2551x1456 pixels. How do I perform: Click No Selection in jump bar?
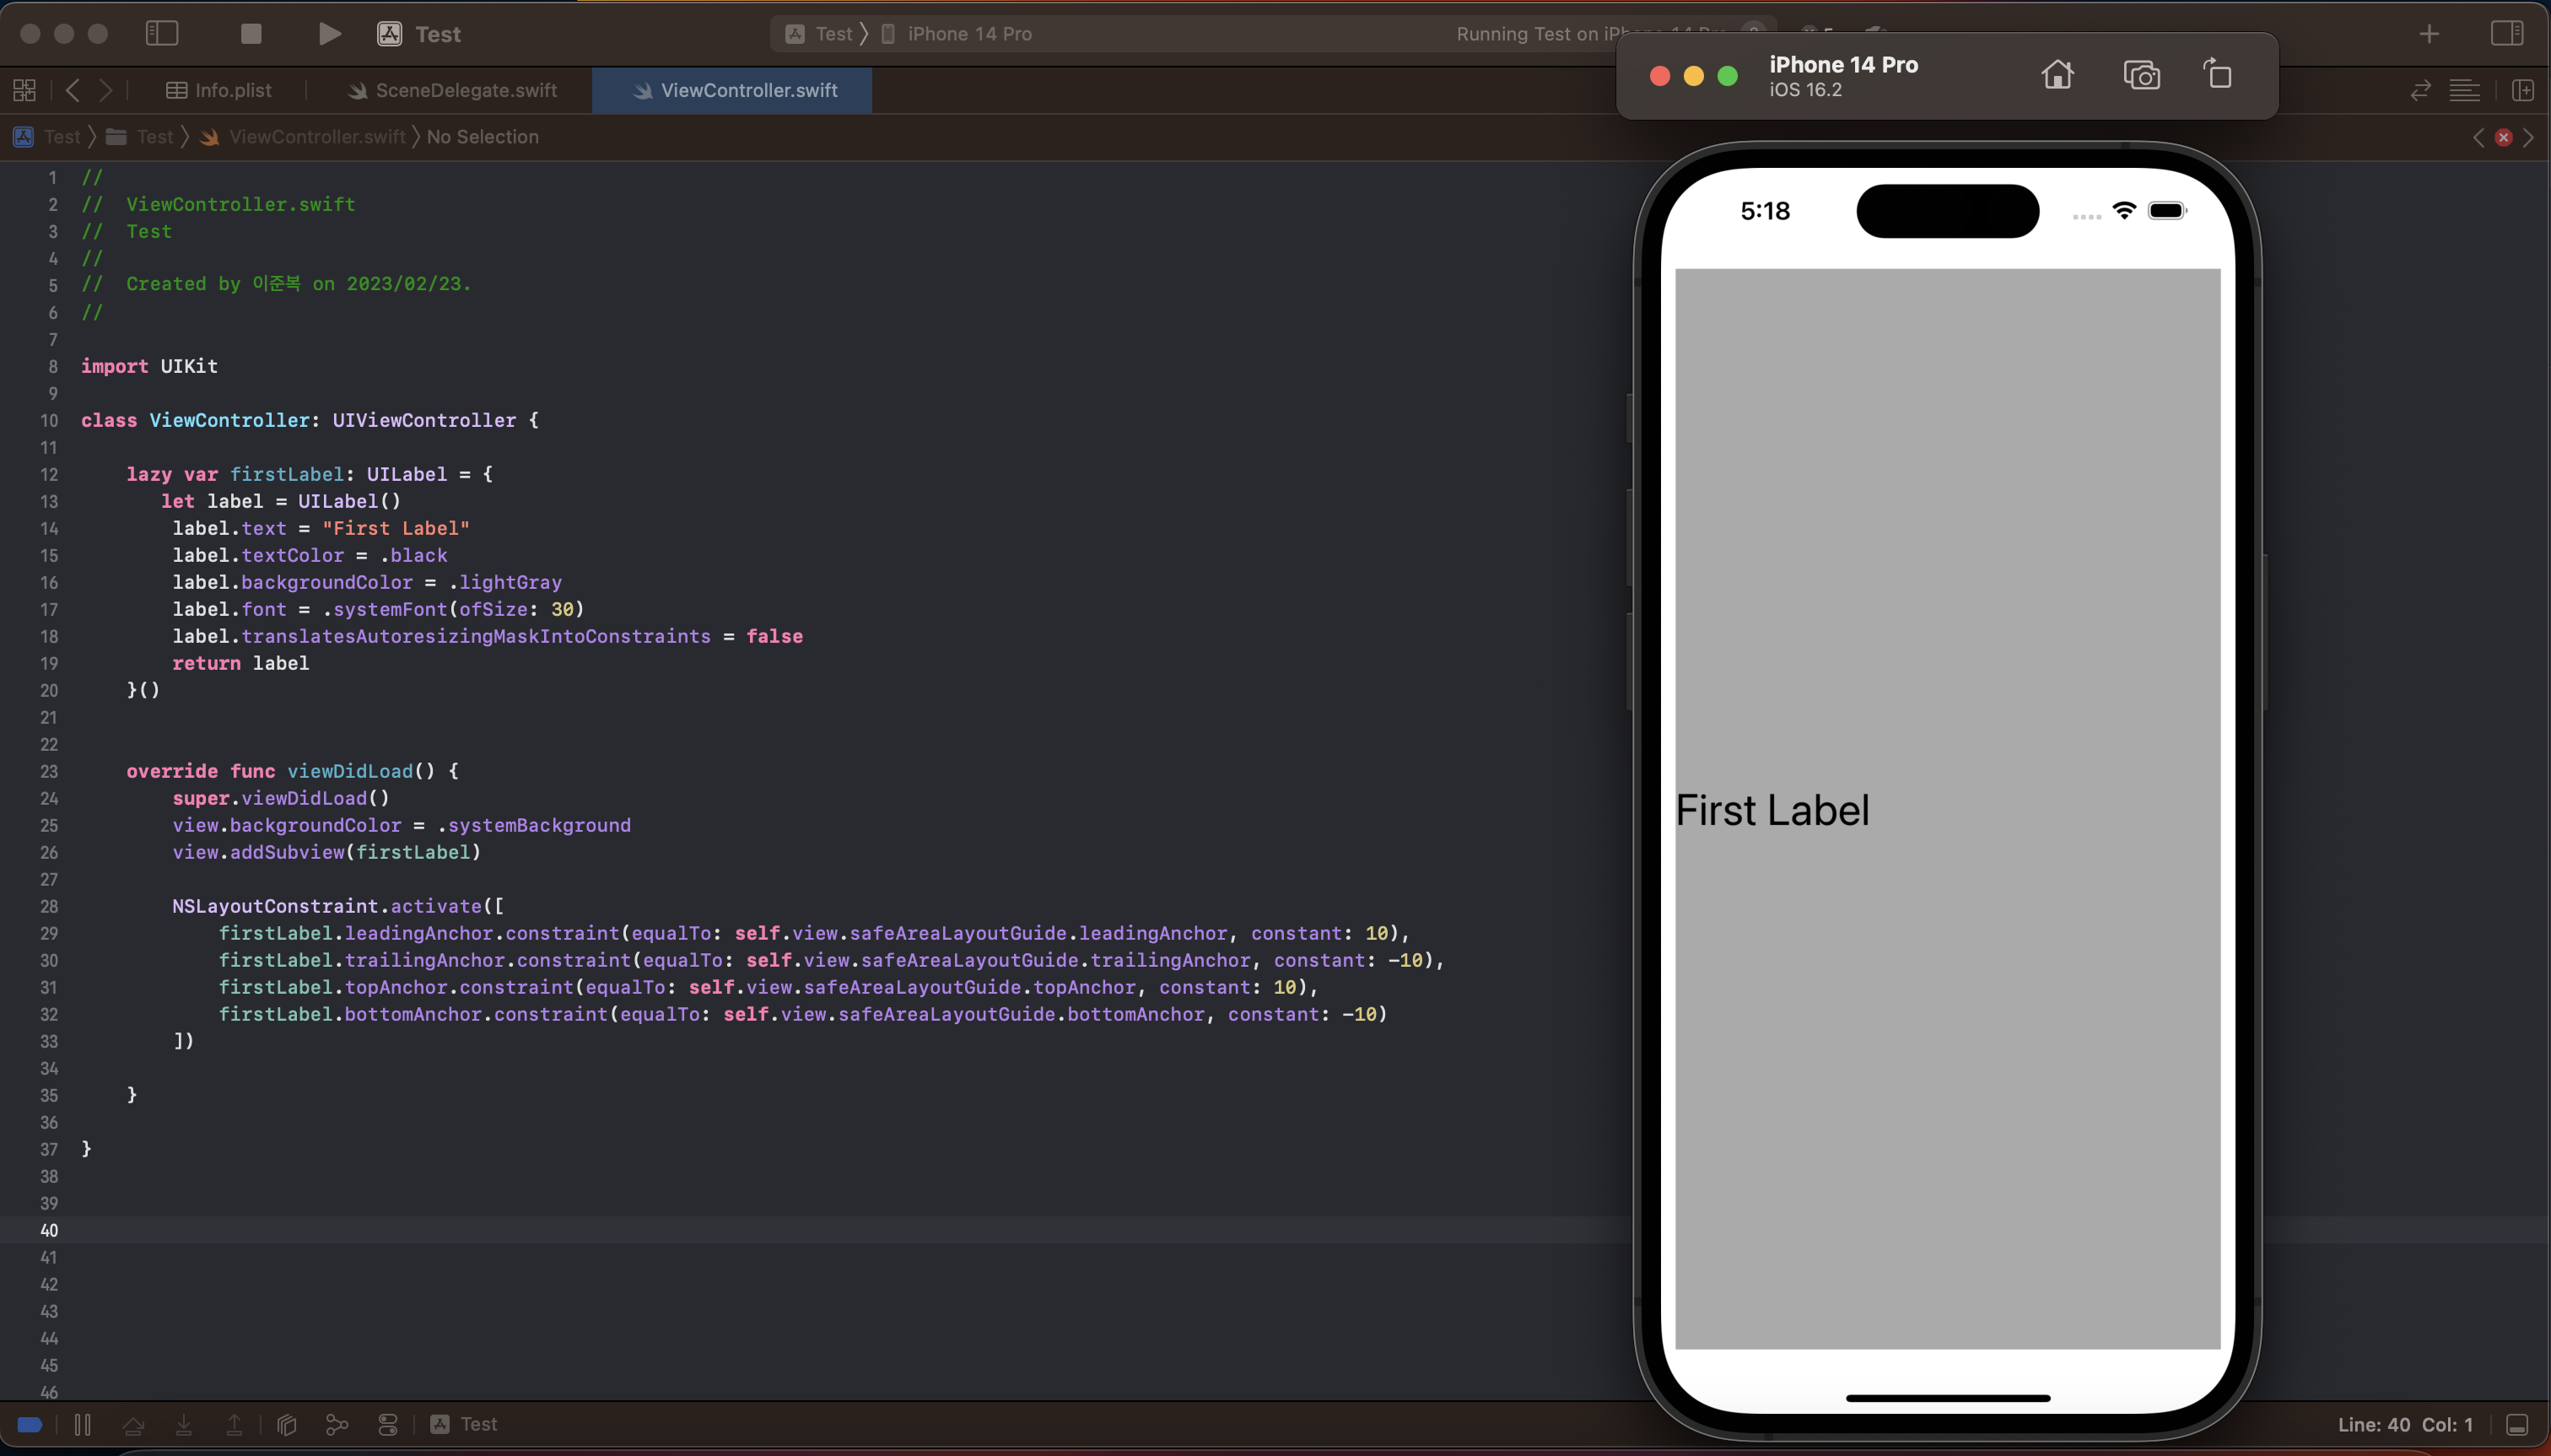tap(482, 137)
